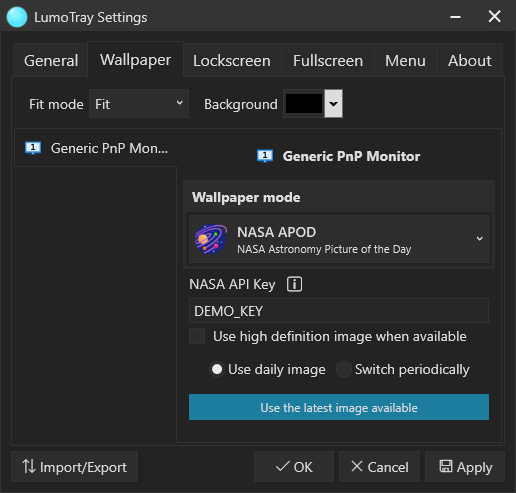Click the LumoTray app logo in title bar
The height and width of the screenshot is (493, 516).
point(17,17)
